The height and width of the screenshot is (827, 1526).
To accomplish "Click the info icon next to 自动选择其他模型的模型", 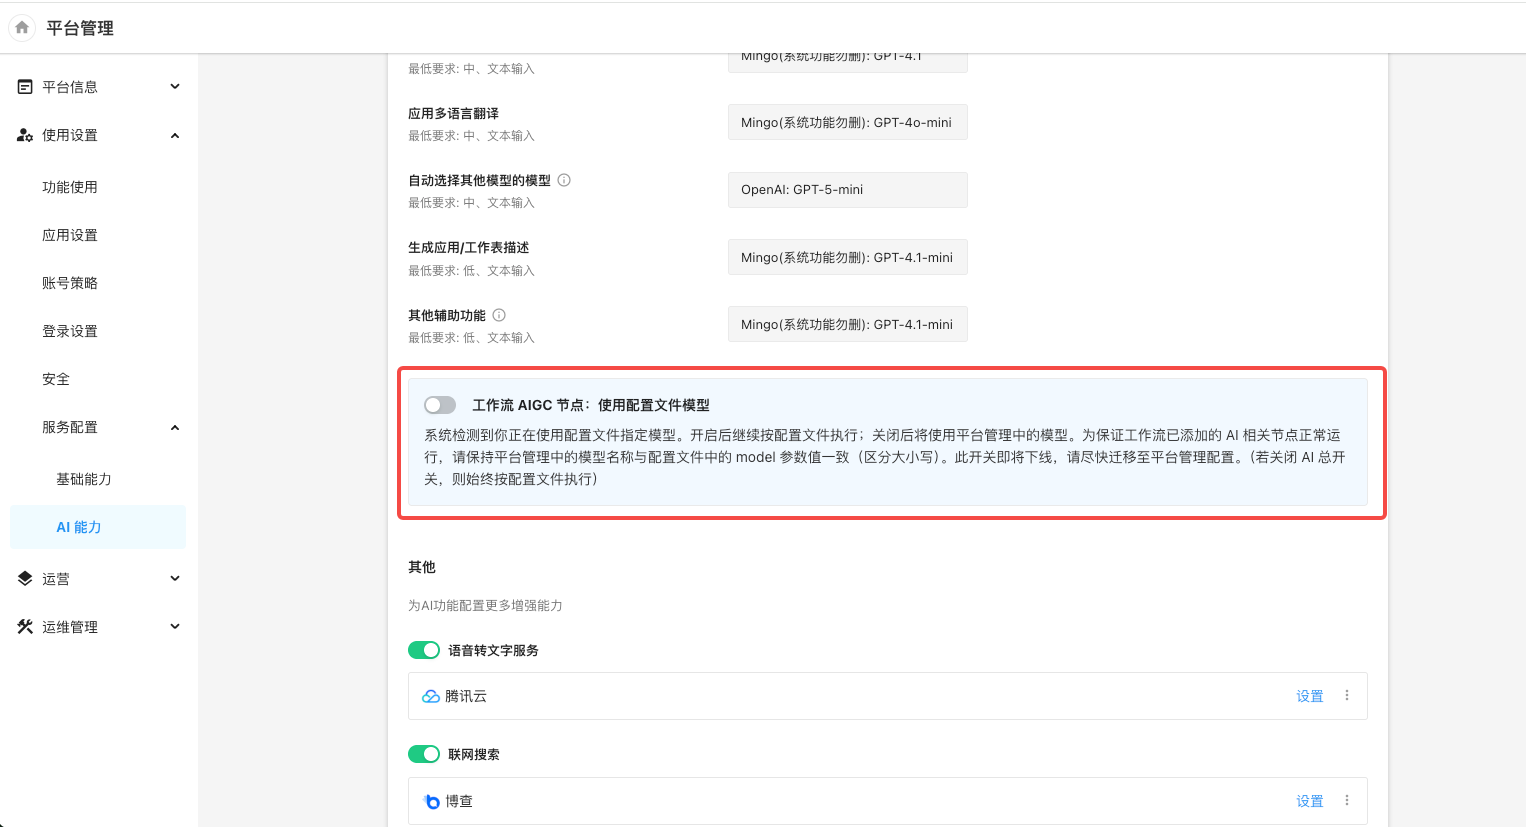I will pos(564,181).
